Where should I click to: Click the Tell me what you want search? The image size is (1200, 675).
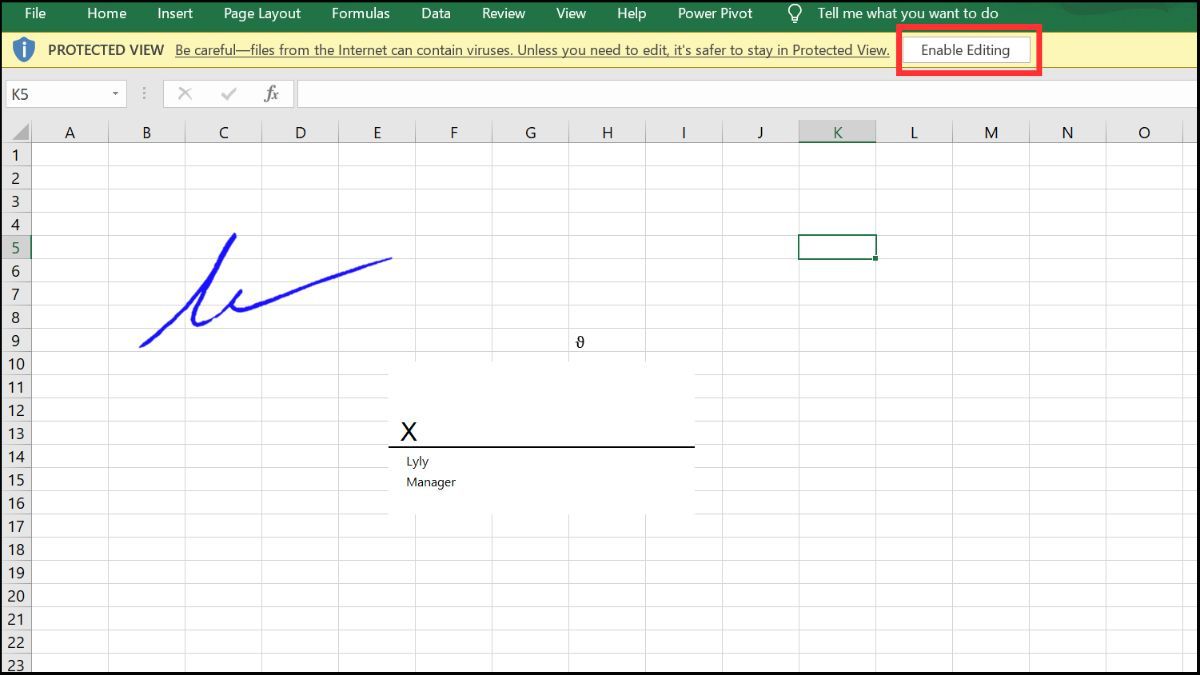(x=908, y=13)
